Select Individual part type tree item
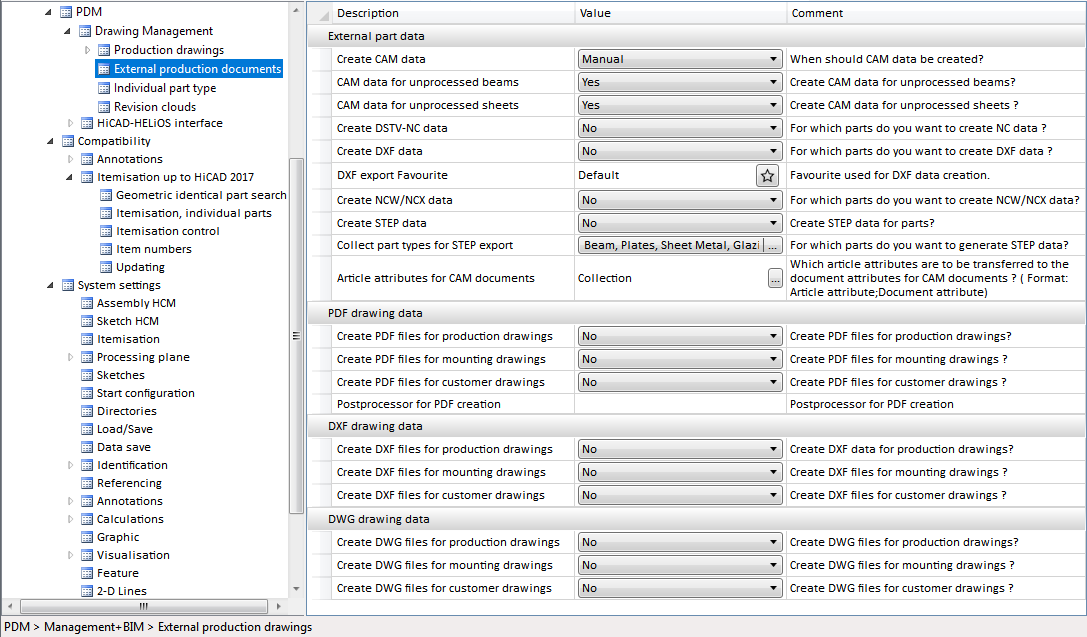The image size is (1087, 637). 164,88
